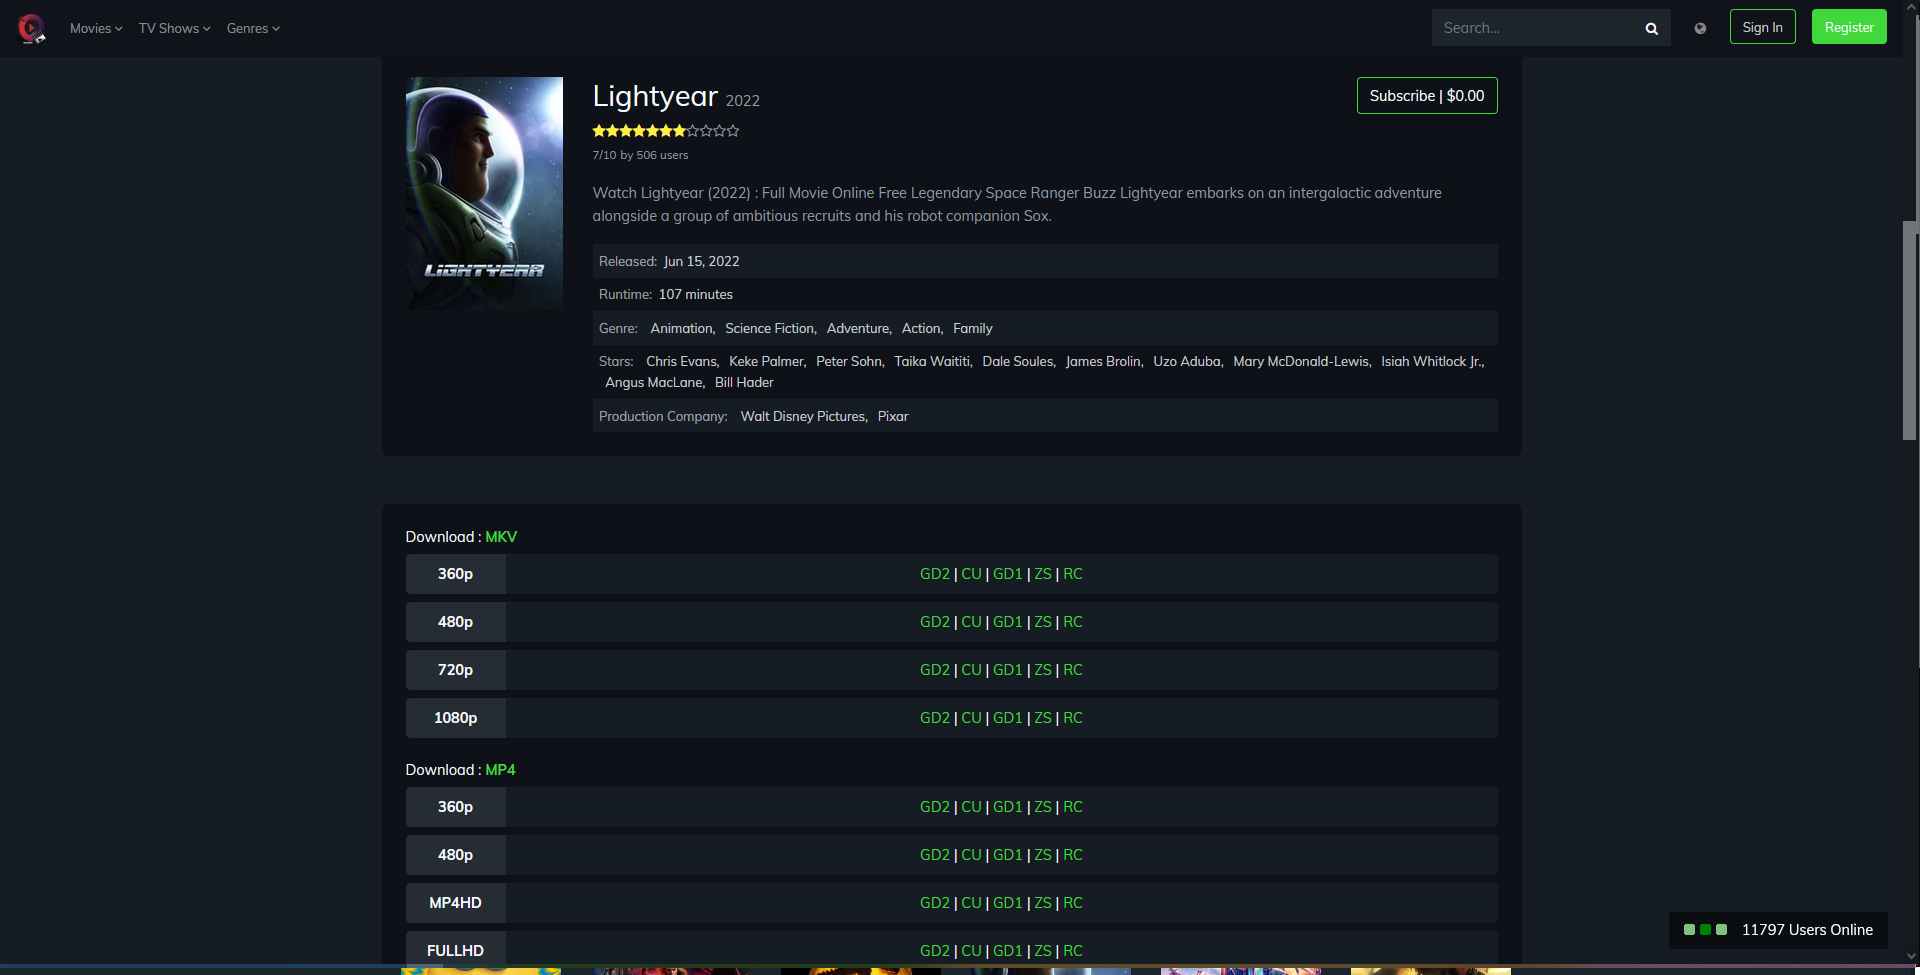Click the Sign In button
This screenshot has width=1920, height=975.
1762,27
